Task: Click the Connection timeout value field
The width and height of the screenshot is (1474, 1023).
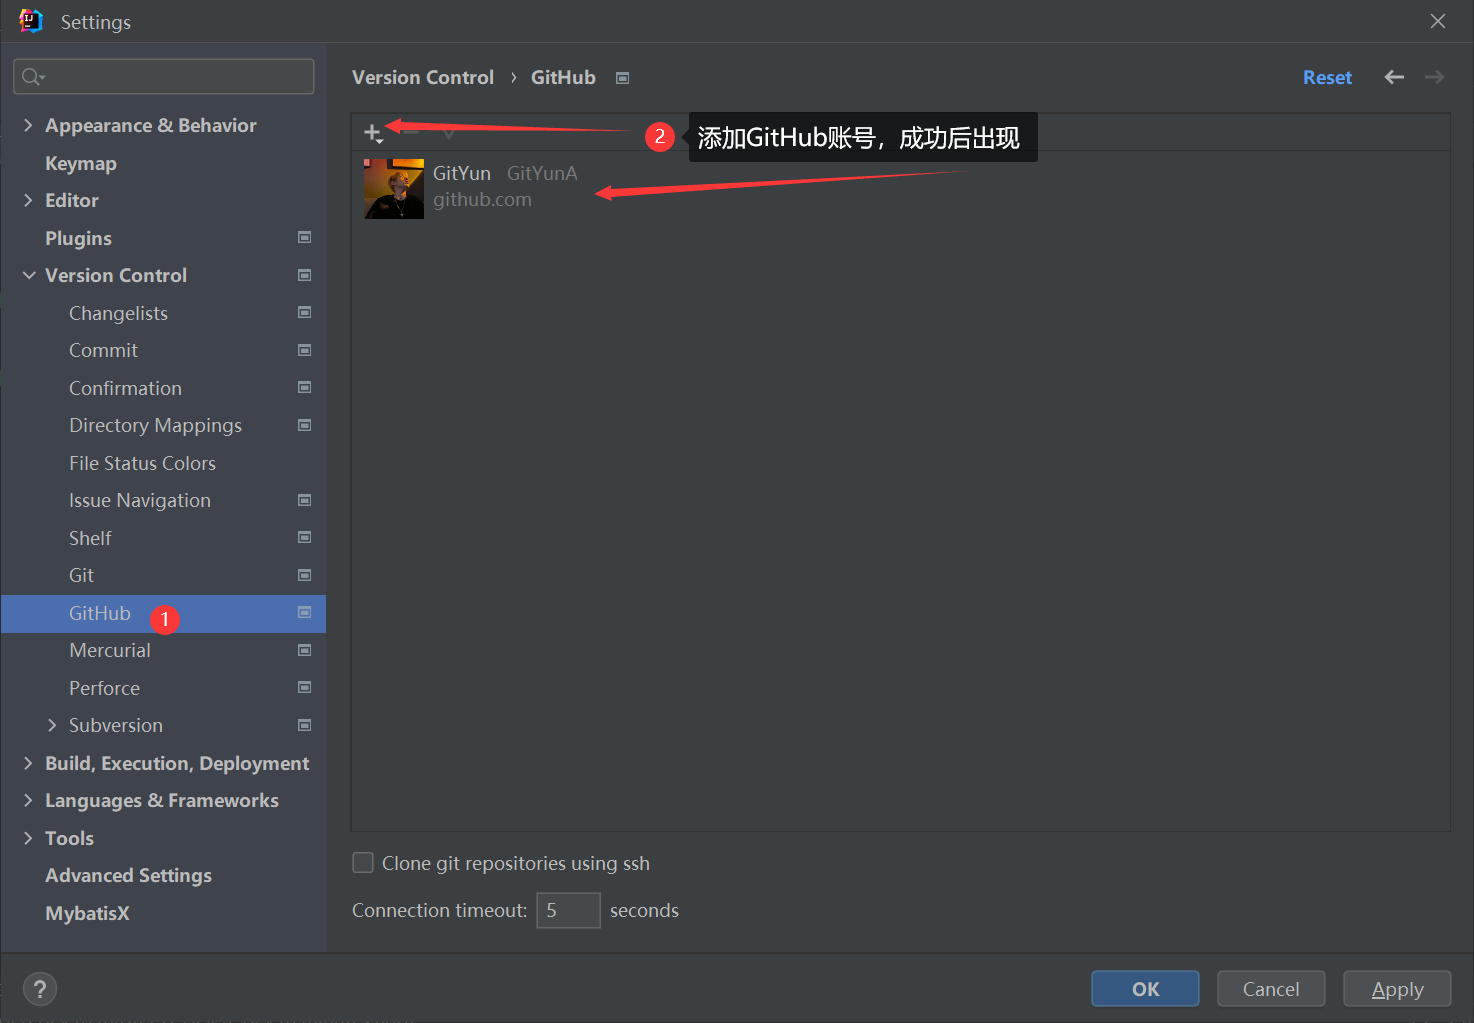Action: (568, 910)
